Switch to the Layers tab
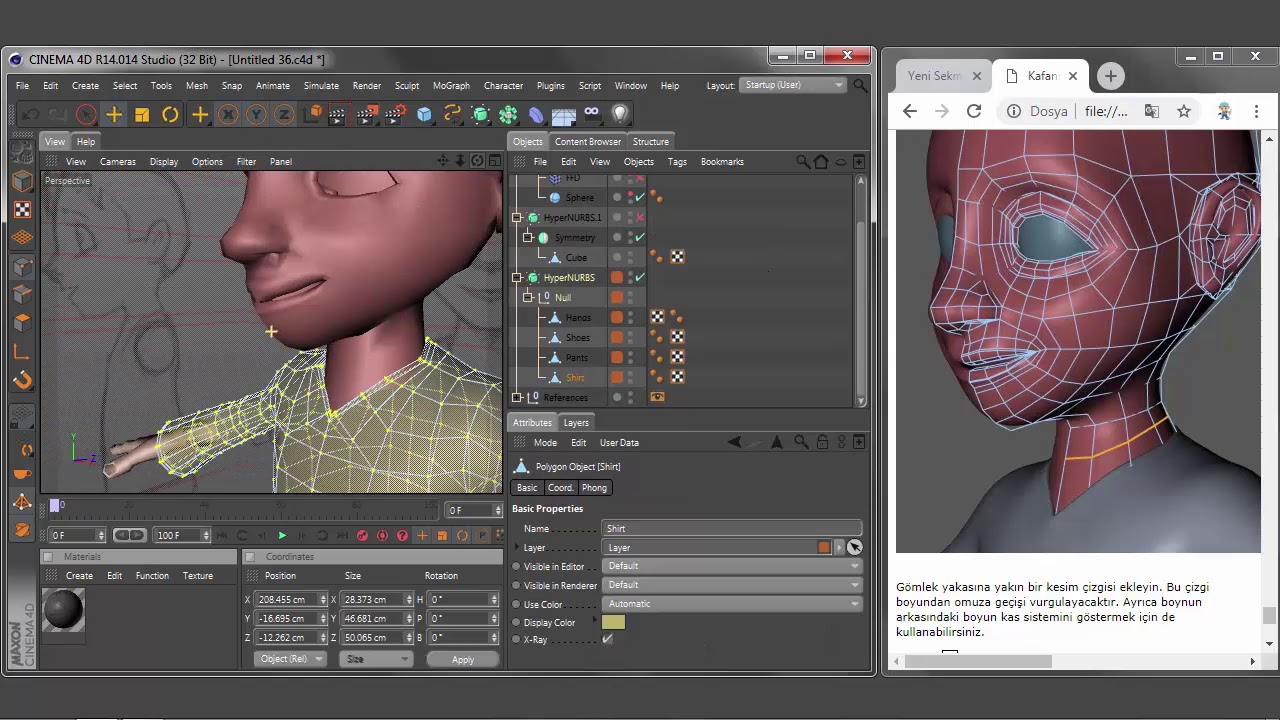The width and height of the screenshot is (1280, 720). [x=576, y=423]
